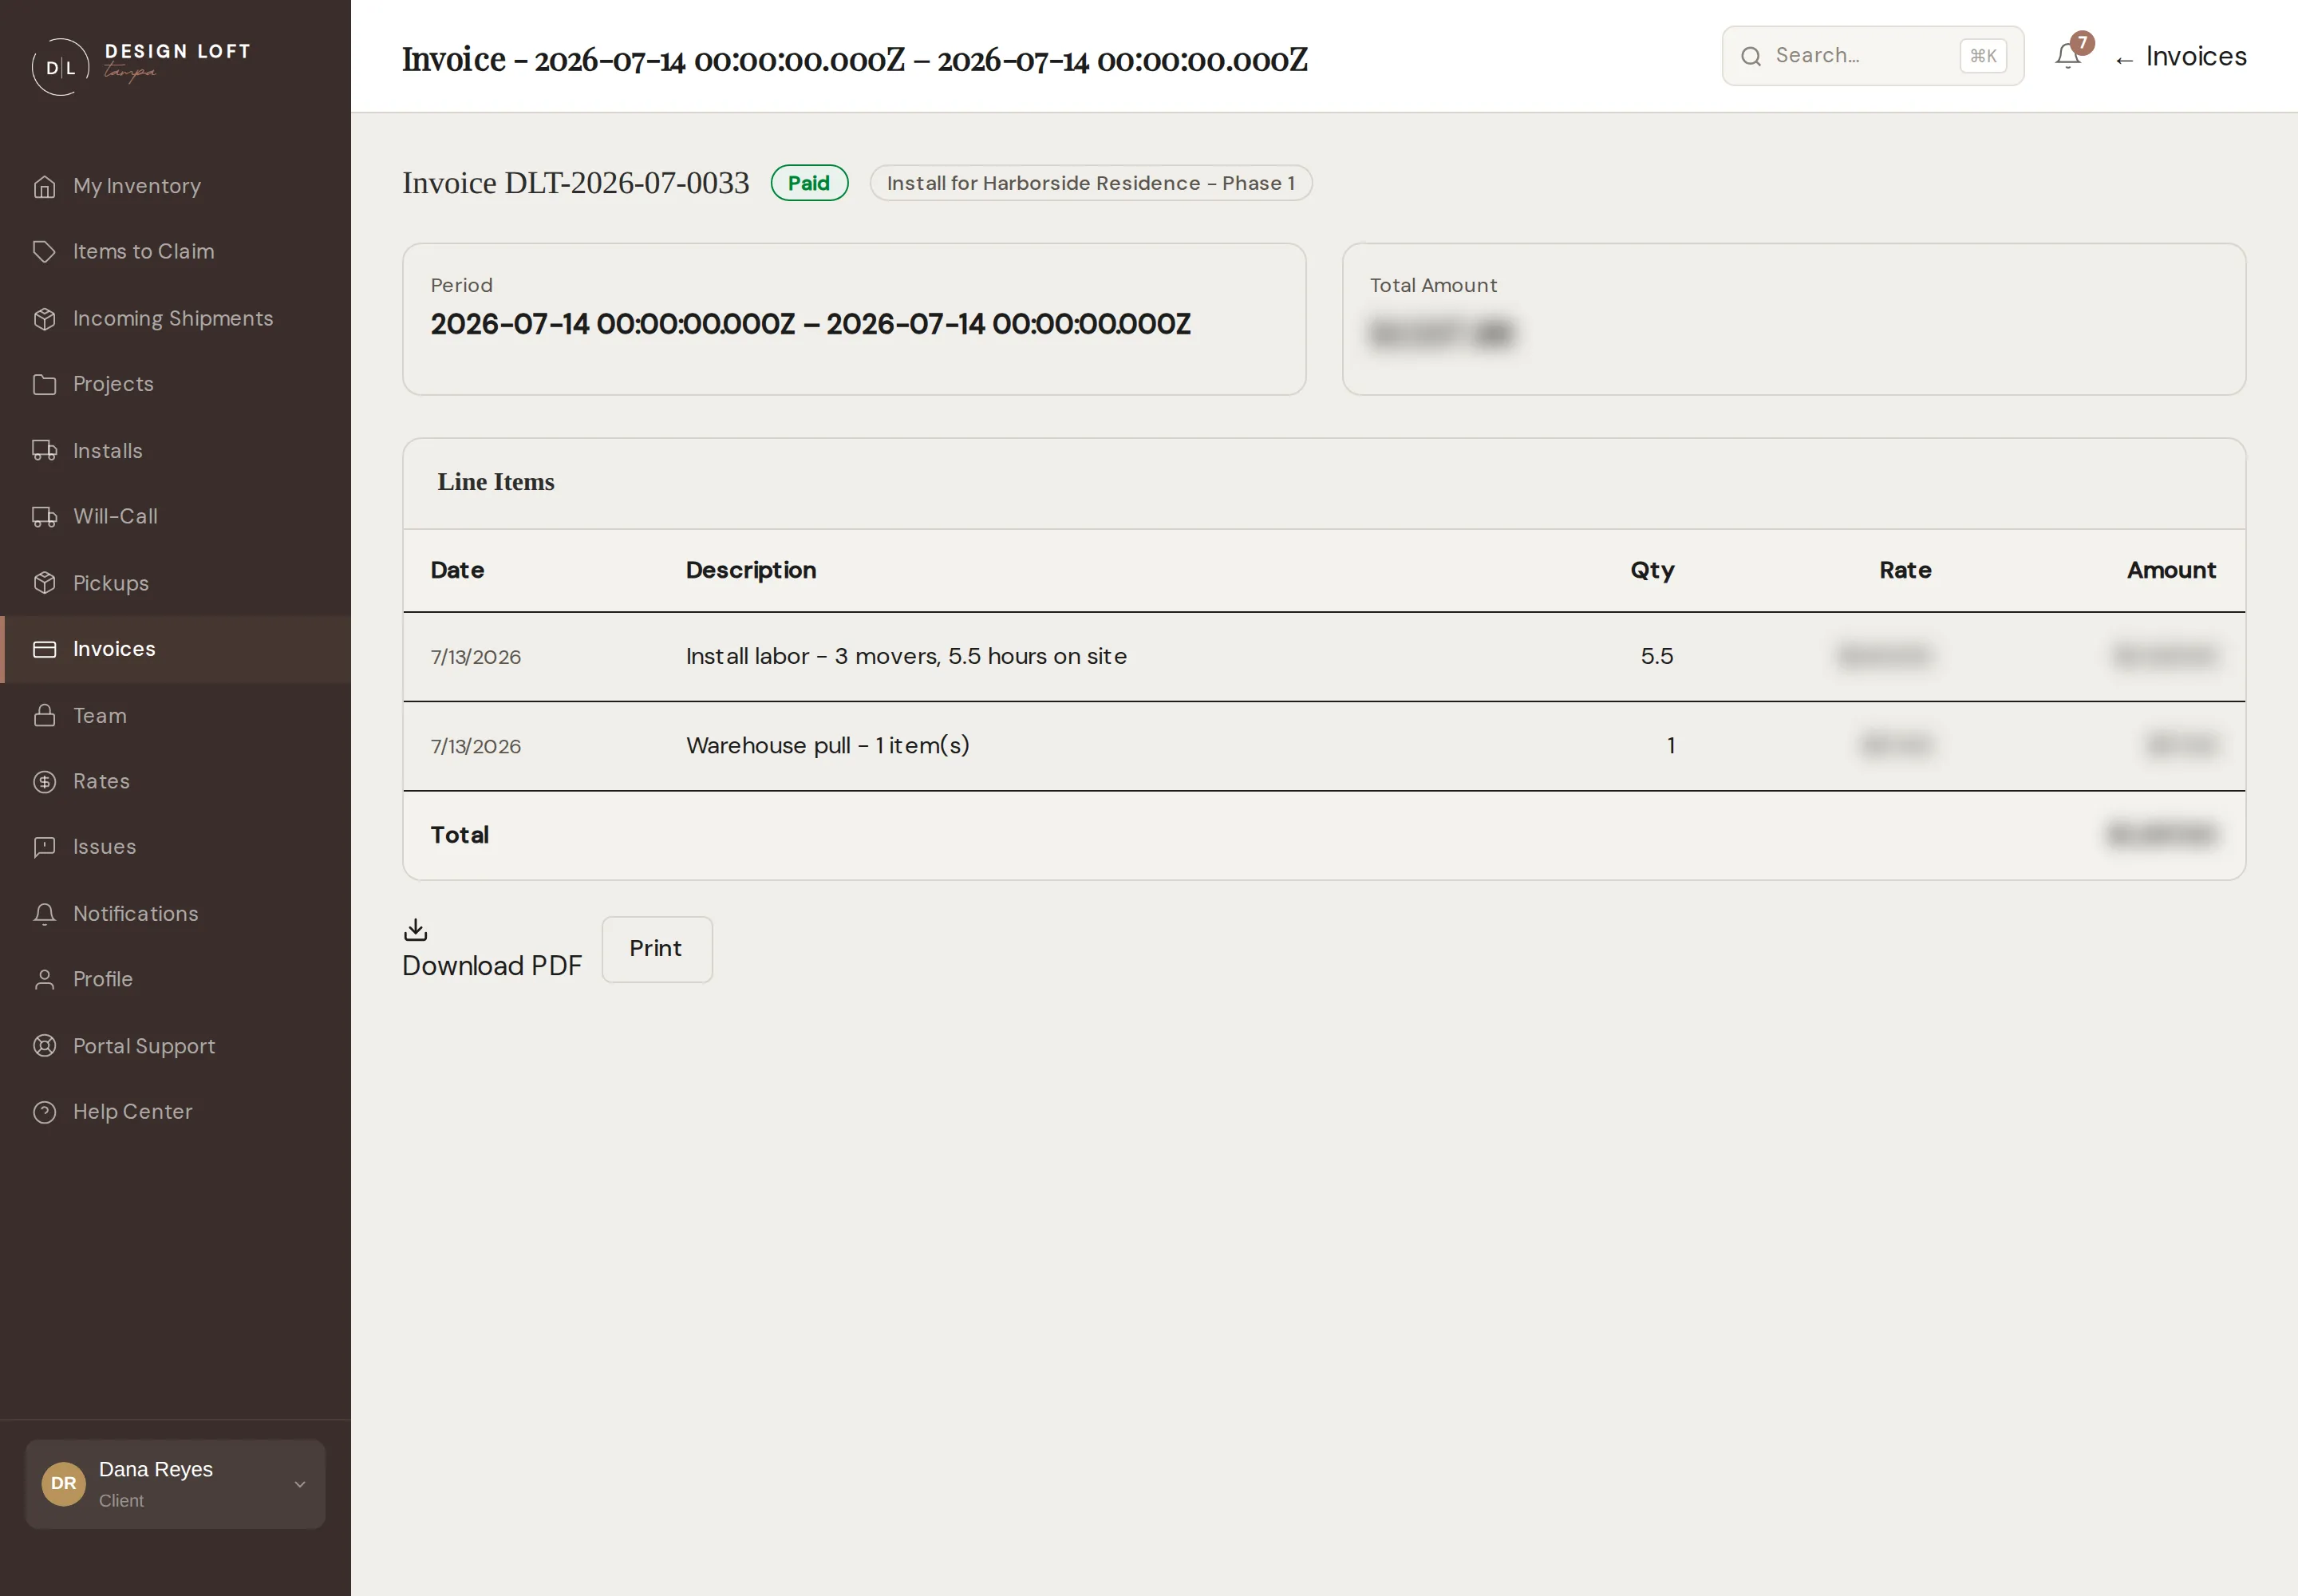2298x1596 pixels.
Task: Click the Notifications bell icon in sidebar
Action: tap(44, 914)
